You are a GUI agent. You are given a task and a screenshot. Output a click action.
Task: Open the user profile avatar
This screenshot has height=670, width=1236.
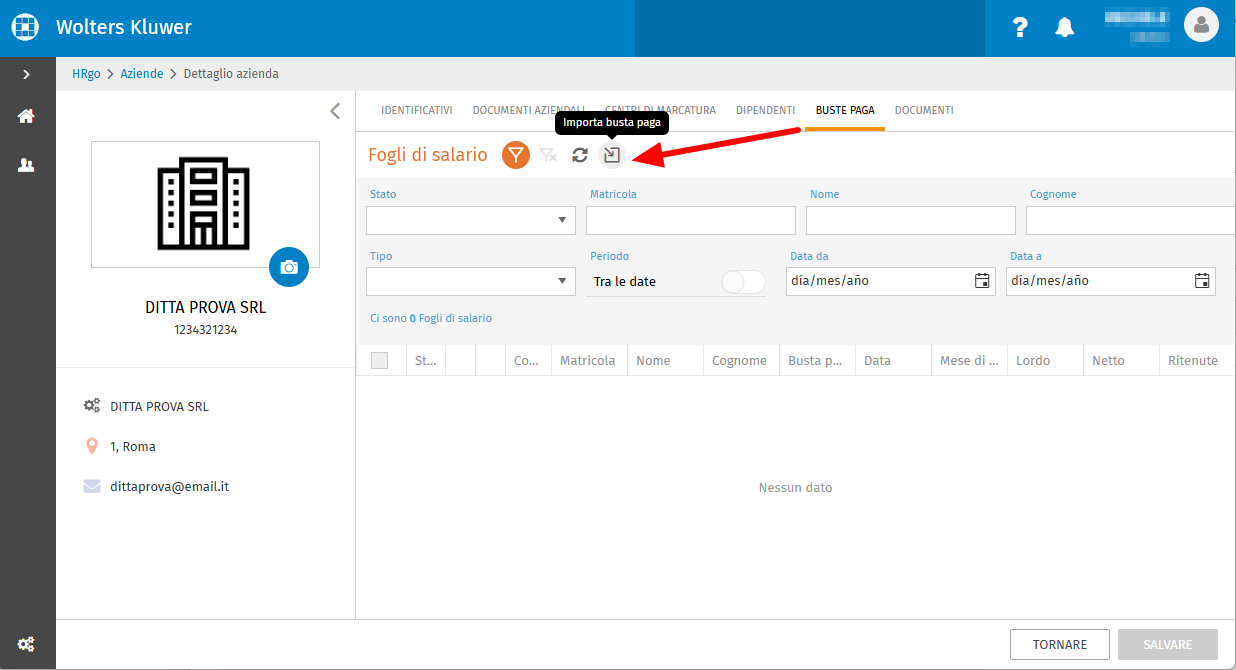[1201, 24]
